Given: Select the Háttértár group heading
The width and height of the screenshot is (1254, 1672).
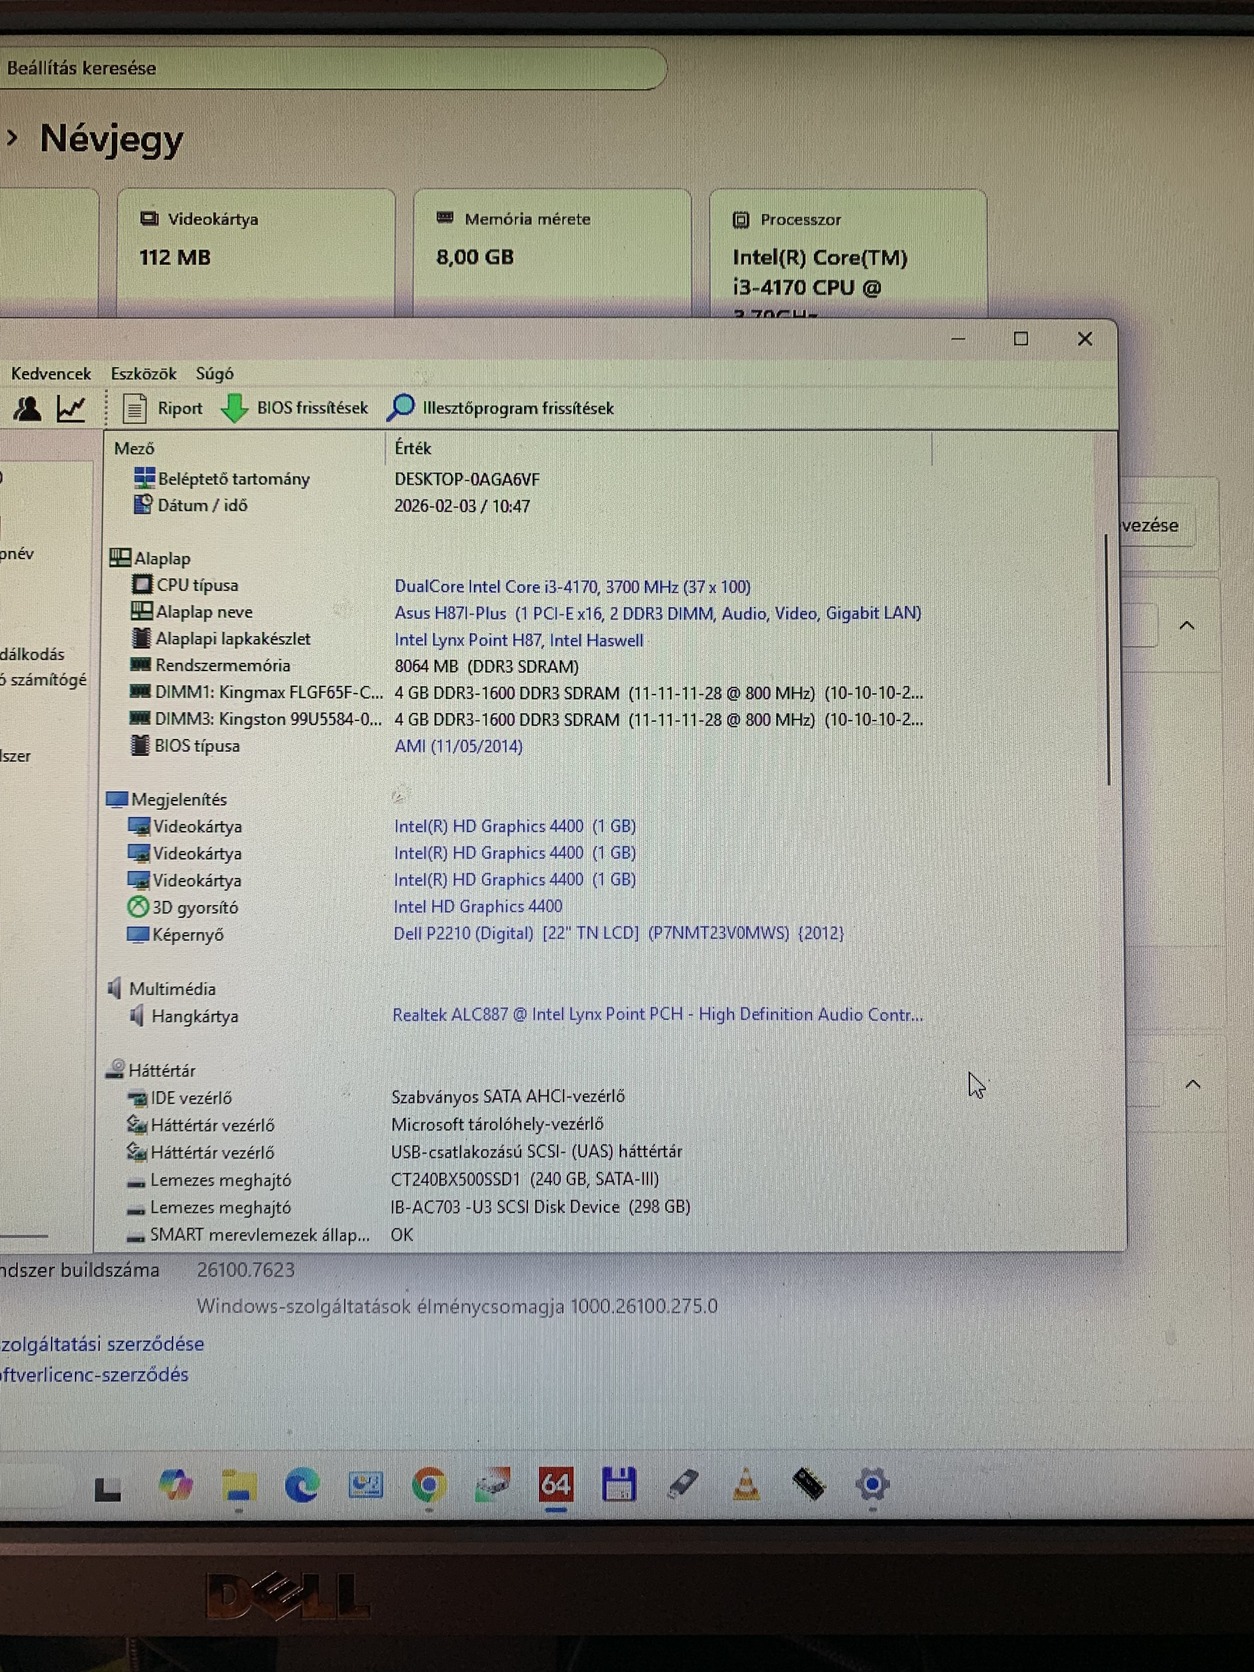Looking at the screenshot, I should click(x=150, y=1070).
